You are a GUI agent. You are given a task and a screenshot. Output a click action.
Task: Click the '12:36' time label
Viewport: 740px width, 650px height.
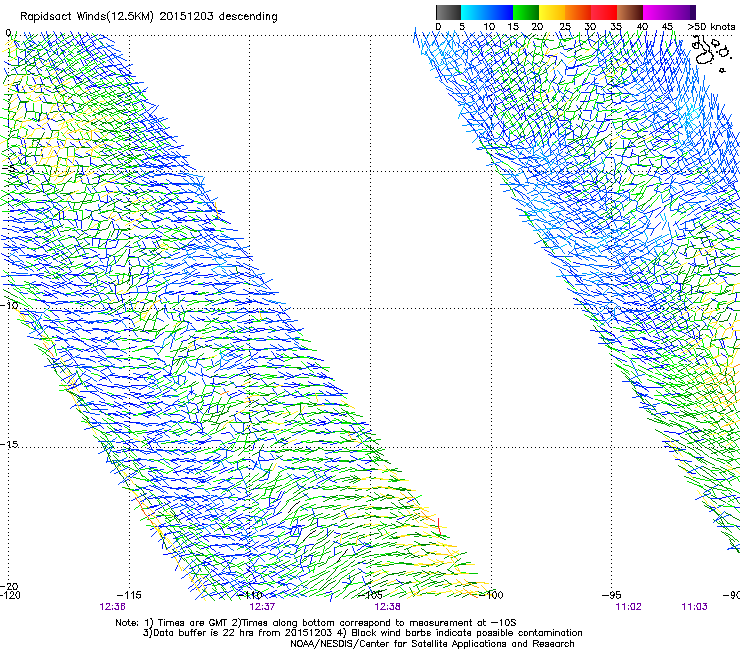pyautogui.click(x=112, y=607)
